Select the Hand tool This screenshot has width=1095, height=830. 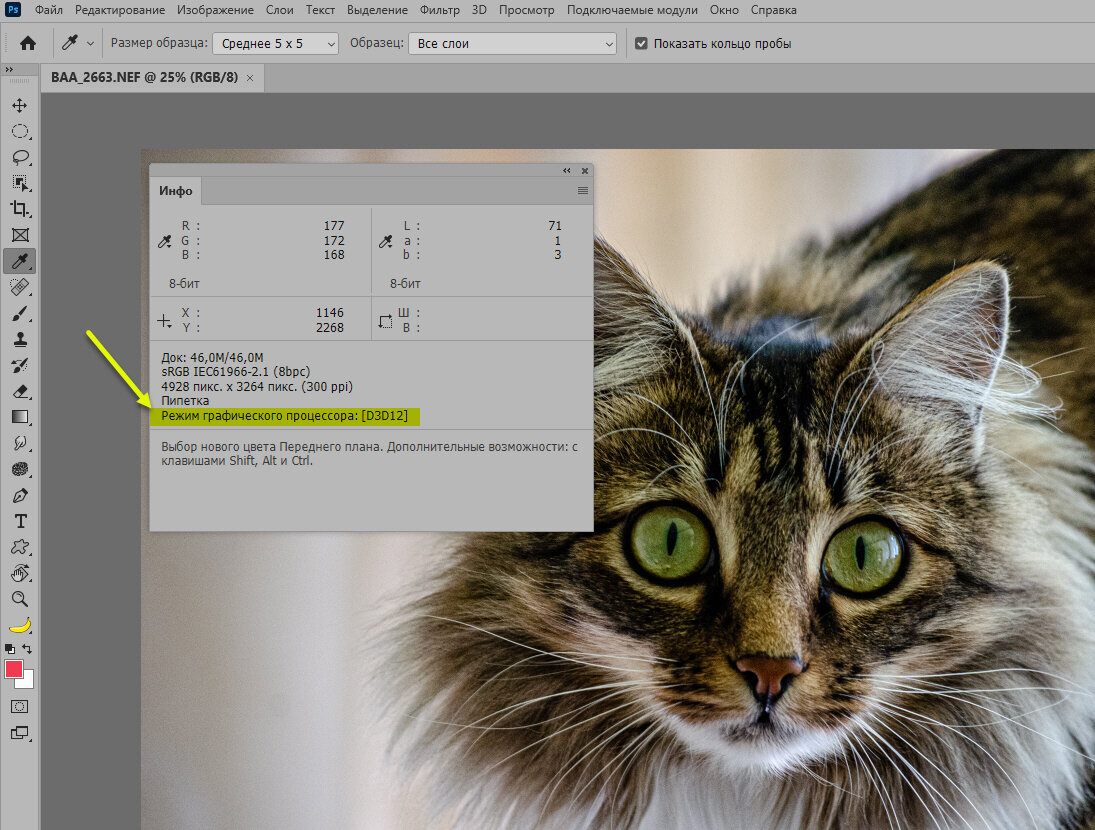(x=20, y=573)
